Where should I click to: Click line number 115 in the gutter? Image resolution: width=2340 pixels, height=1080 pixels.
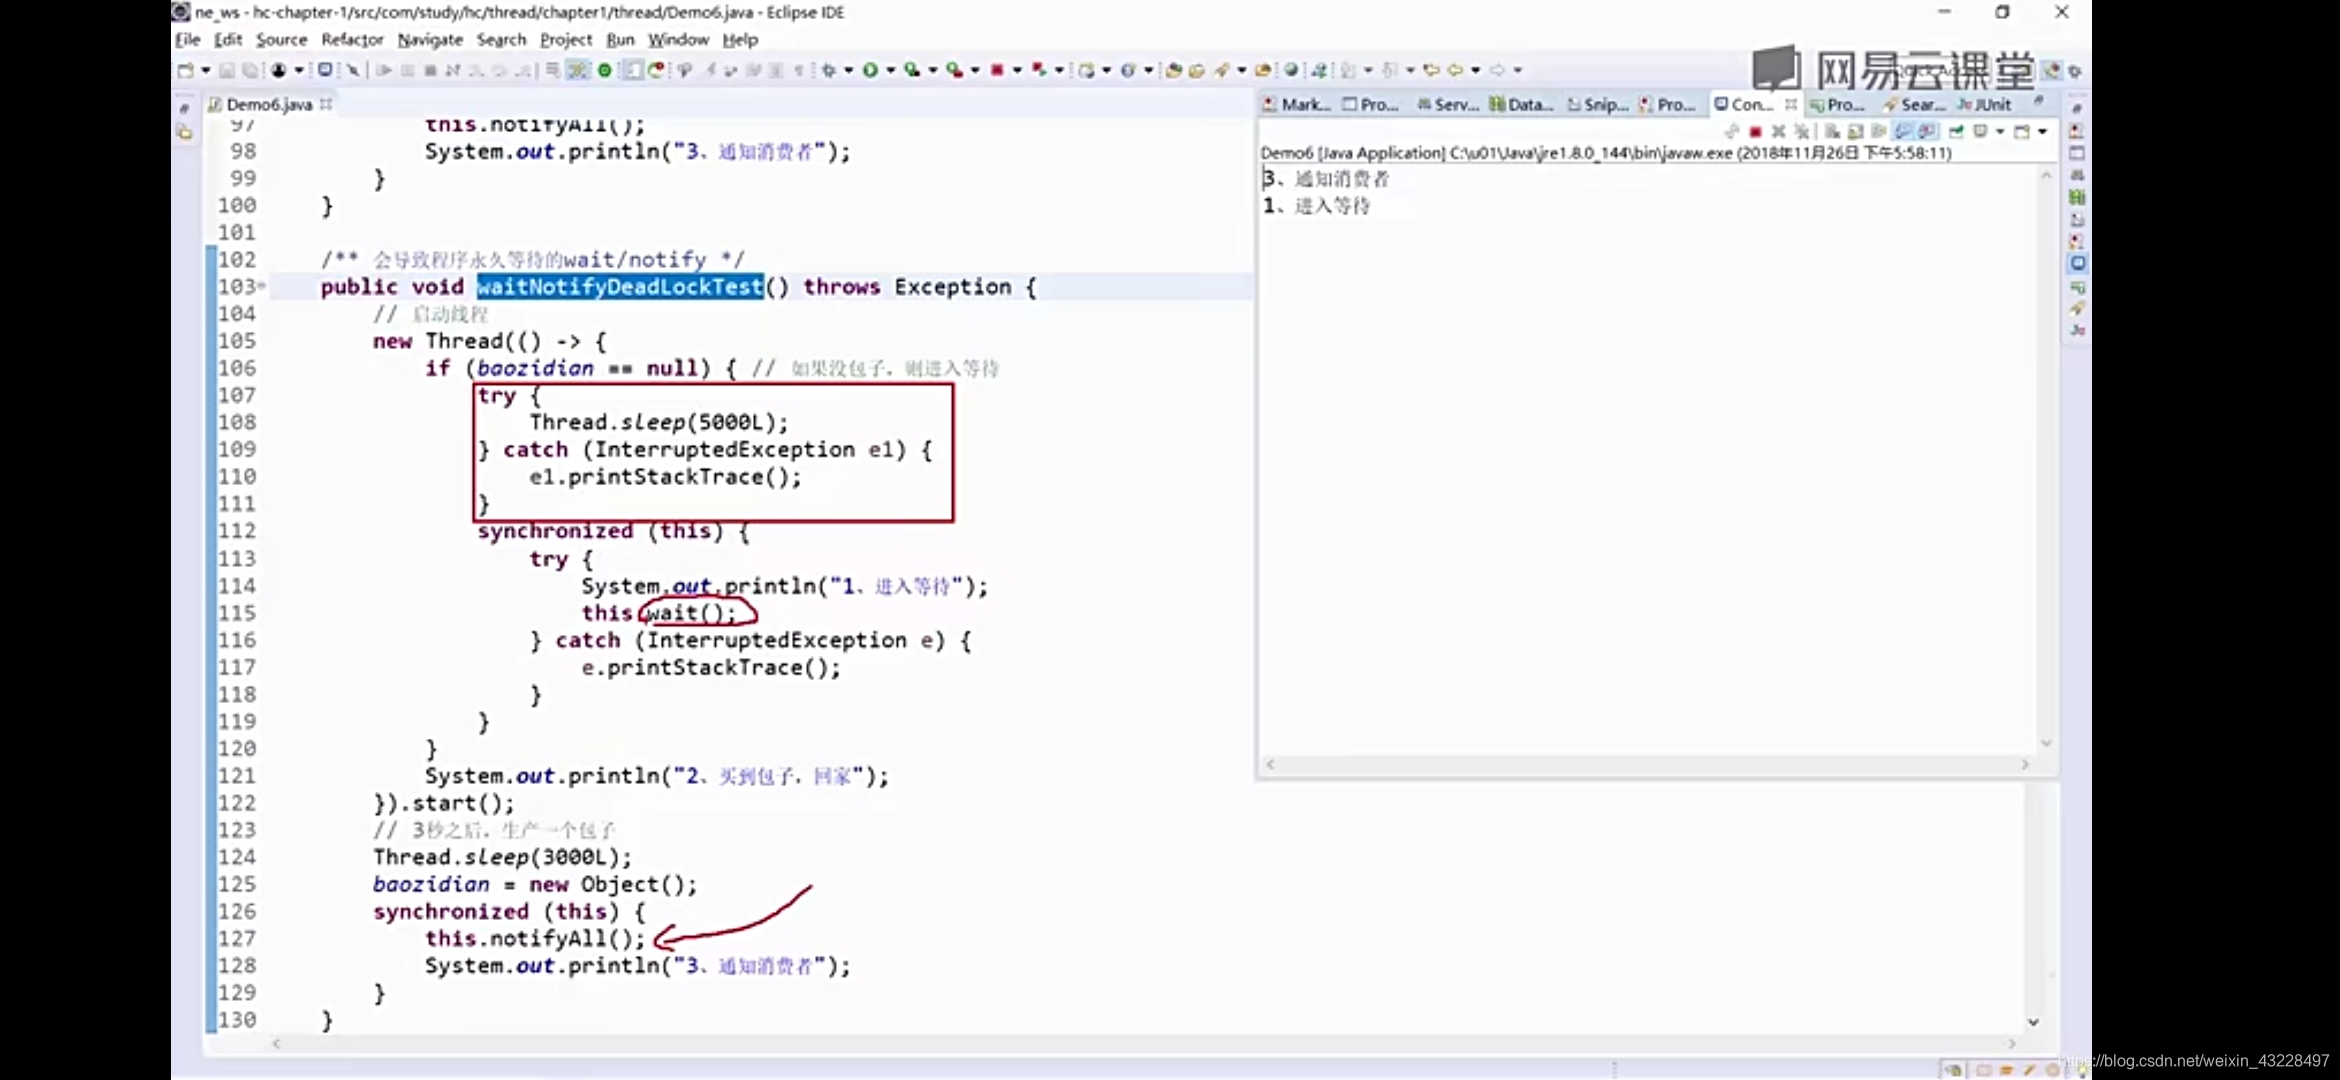tap(237, 613)
